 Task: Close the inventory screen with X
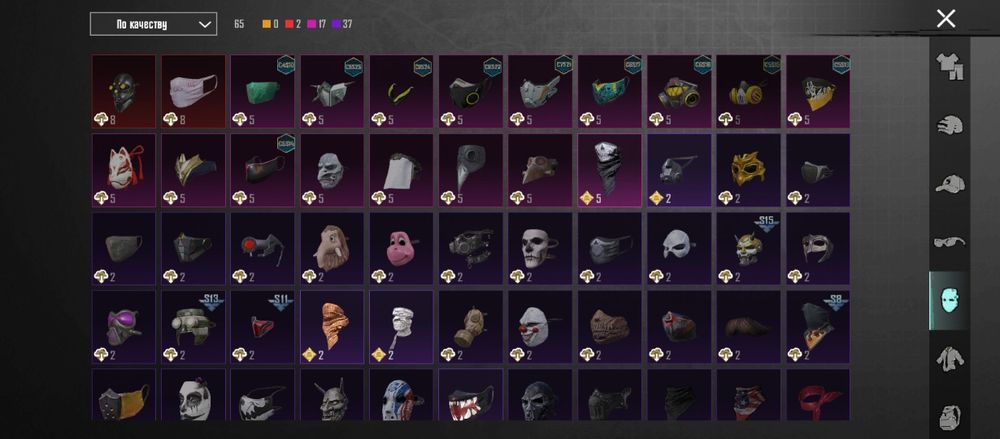pyautogui.click(x=946, y=19)
